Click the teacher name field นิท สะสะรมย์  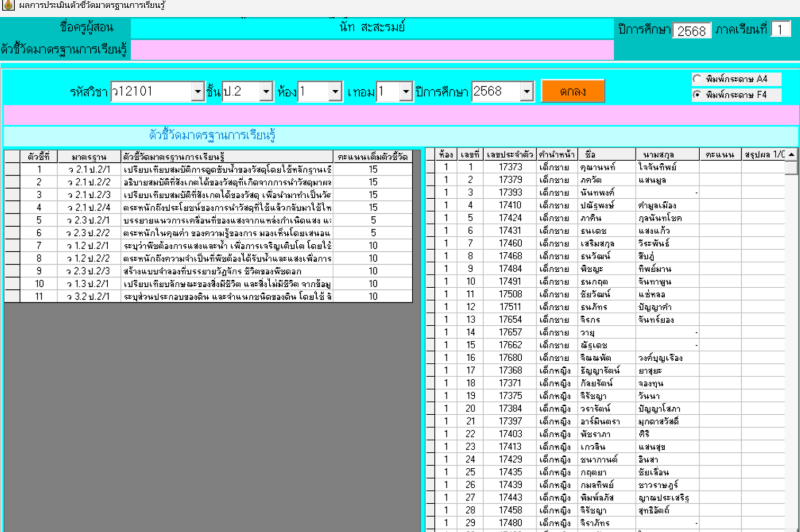pyautogui.click(x=370, y=27)
